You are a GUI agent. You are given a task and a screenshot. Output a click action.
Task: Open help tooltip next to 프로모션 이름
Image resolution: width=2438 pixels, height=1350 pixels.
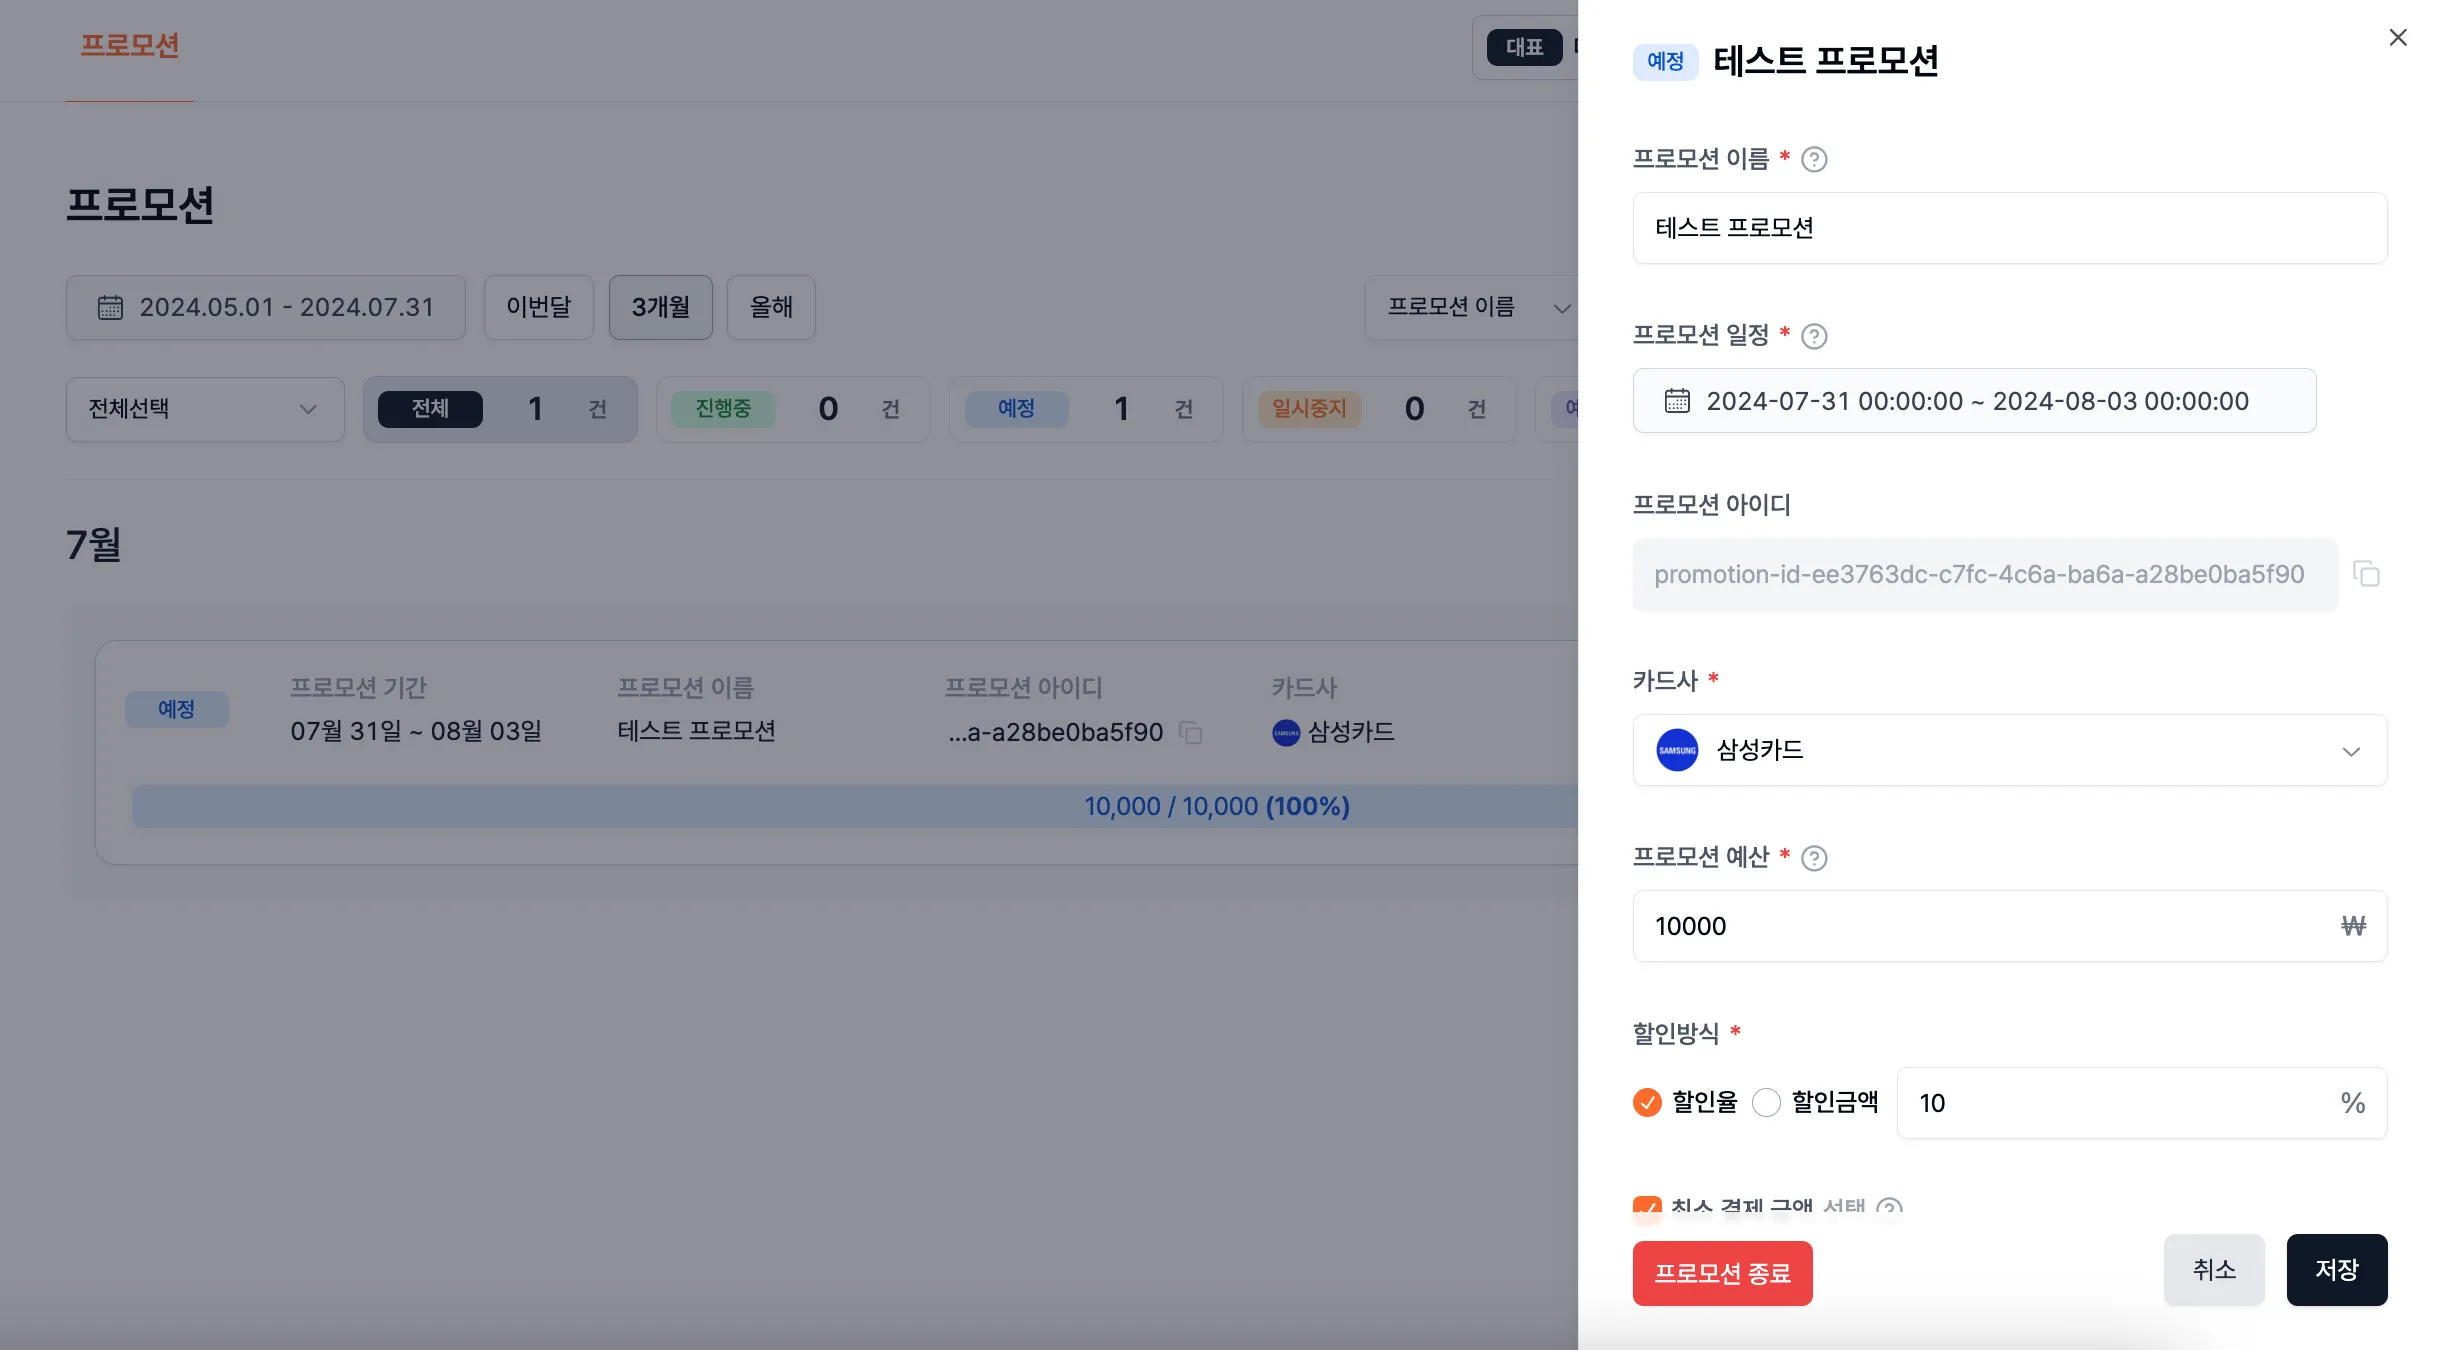(x=1813, y=160)
